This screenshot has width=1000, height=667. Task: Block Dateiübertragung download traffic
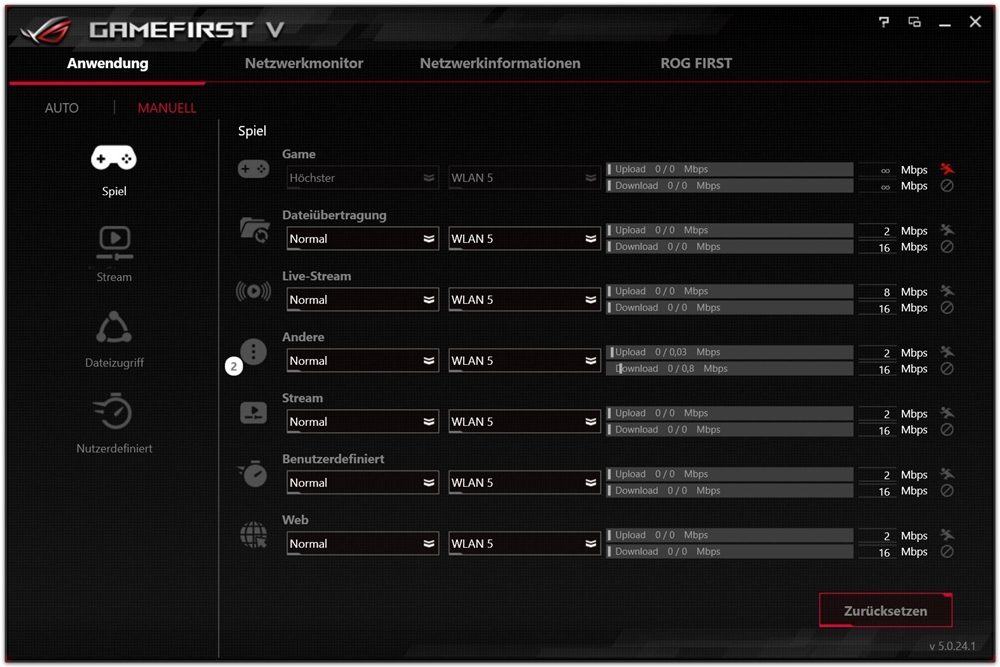[947, 247]
